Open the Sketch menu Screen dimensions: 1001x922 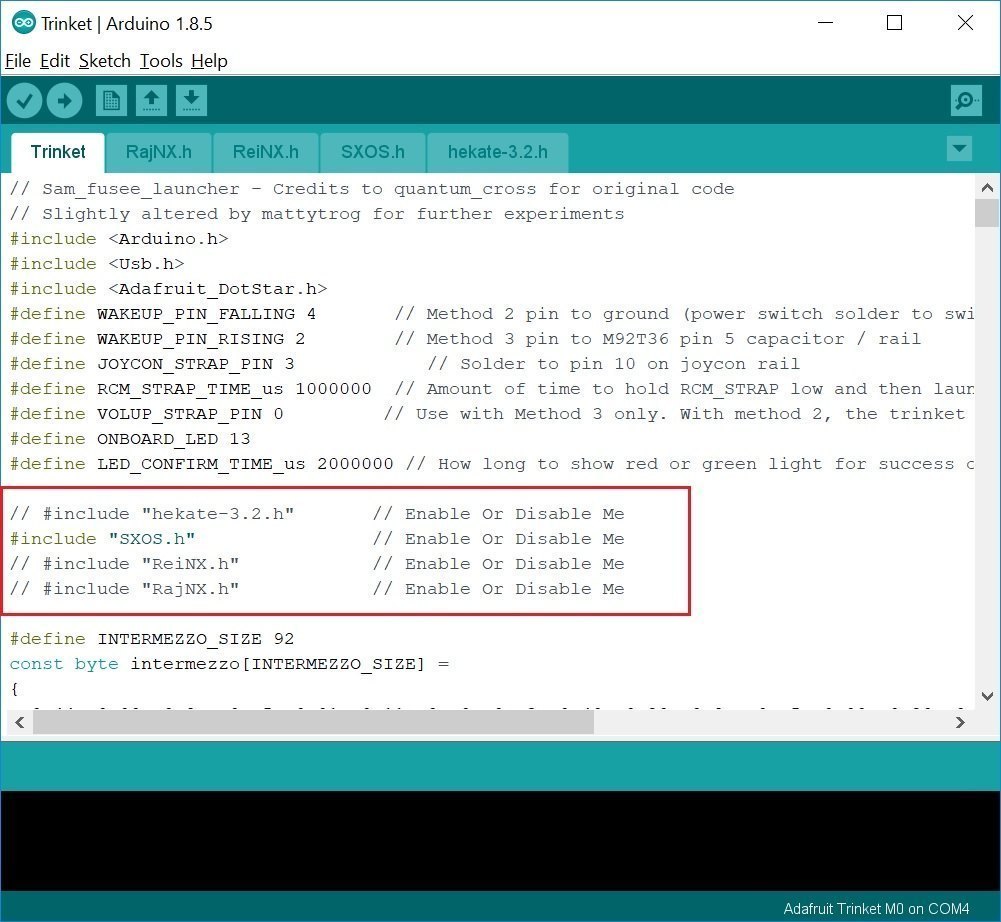[x=105, y=61]
